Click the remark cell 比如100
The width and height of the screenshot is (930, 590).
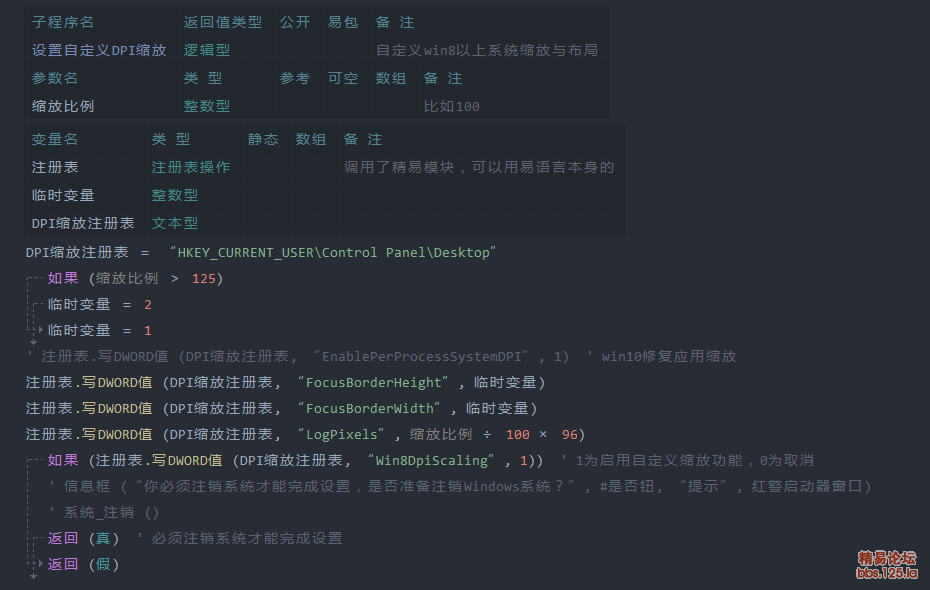(451, 106)
